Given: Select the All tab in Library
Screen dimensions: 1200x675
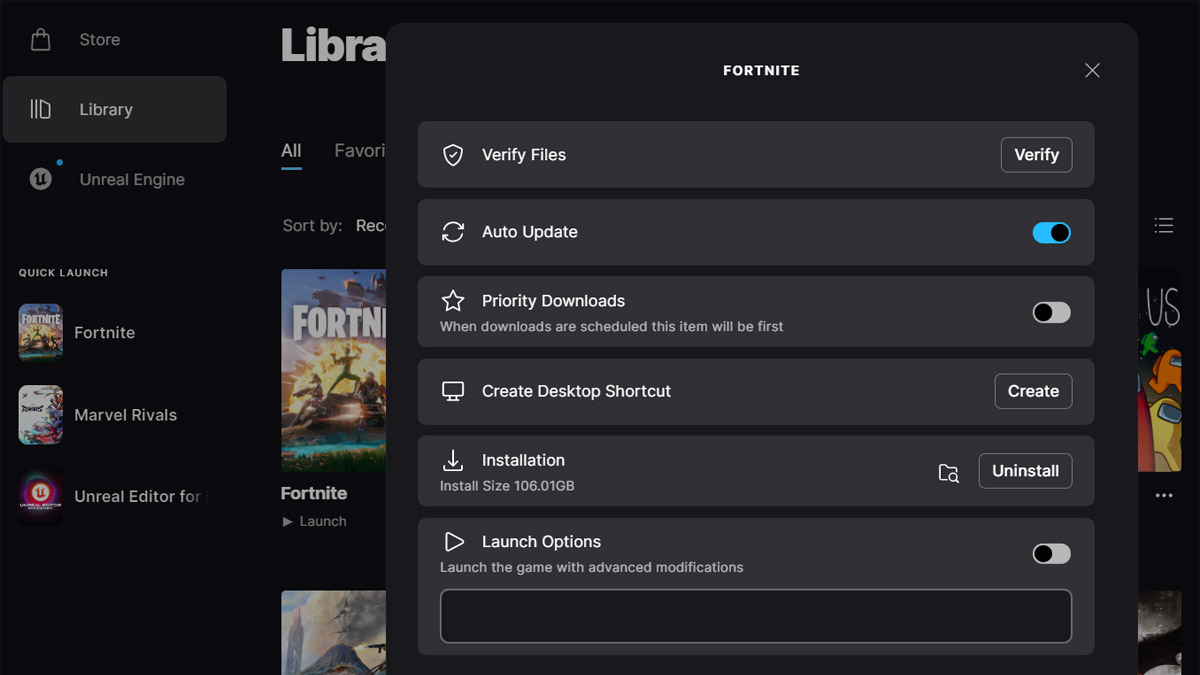Looking at the screenshot, I should 291,151.
